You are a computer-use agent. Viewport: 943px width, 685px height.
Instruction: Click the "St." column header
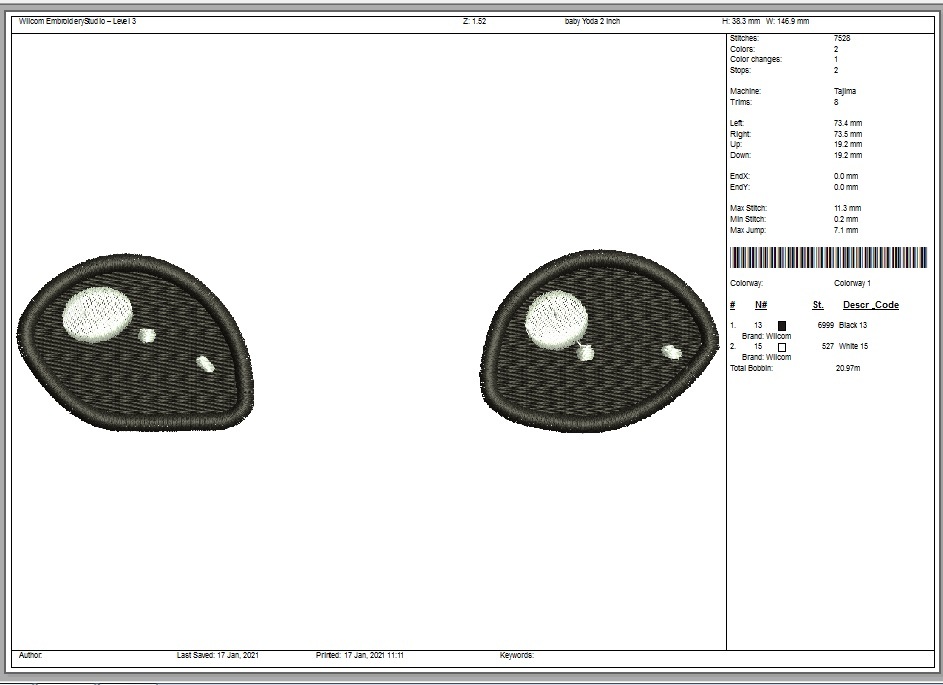(x=818, y=305)
